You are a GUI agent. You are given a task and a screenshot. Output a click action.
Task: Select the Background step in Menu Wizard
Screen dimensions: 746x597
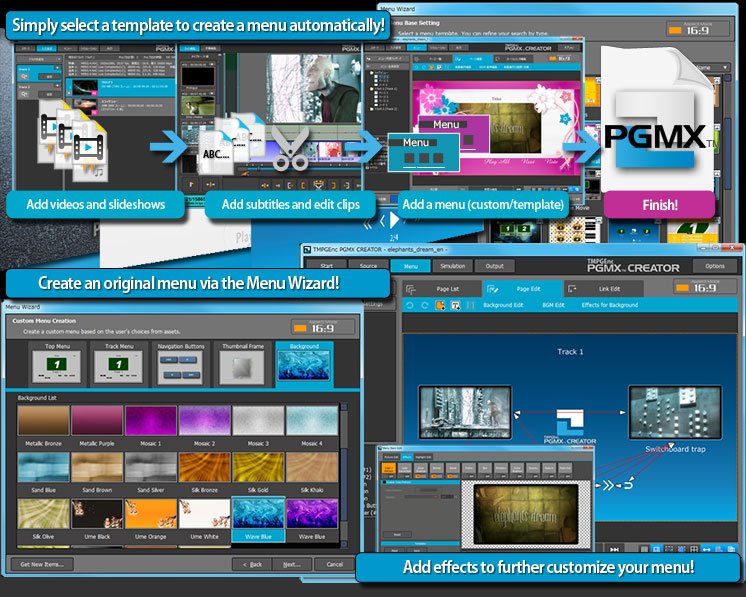tap(304, 364)
